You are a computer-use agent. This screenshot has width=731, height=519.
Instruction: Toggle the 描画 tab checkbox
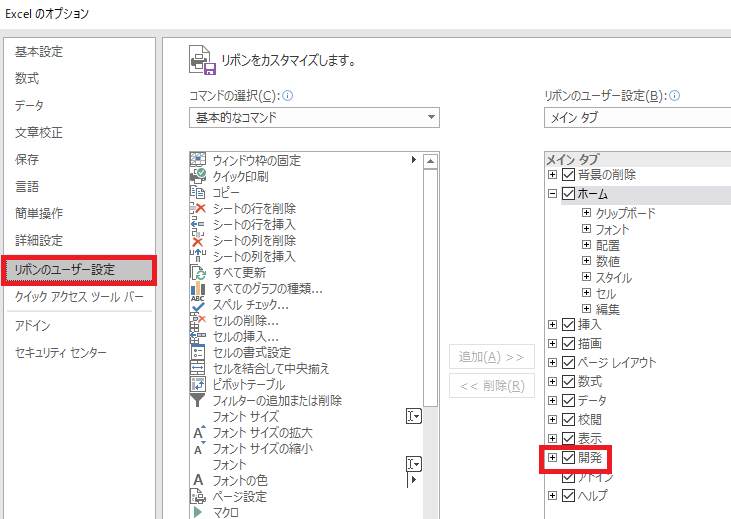tap(568, 344)
